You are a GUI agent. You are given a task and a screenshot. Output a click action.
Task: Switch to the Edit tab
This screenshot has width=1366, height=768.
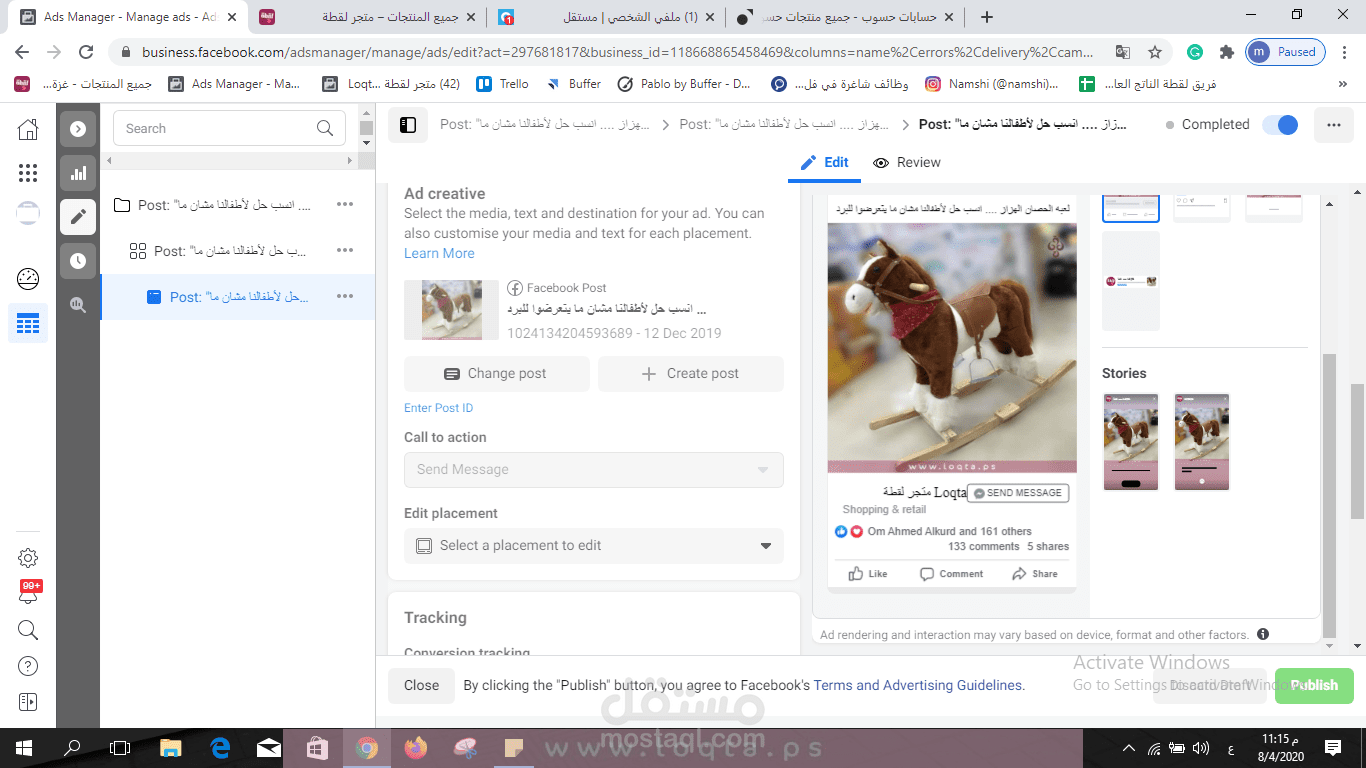pos(824,162)
